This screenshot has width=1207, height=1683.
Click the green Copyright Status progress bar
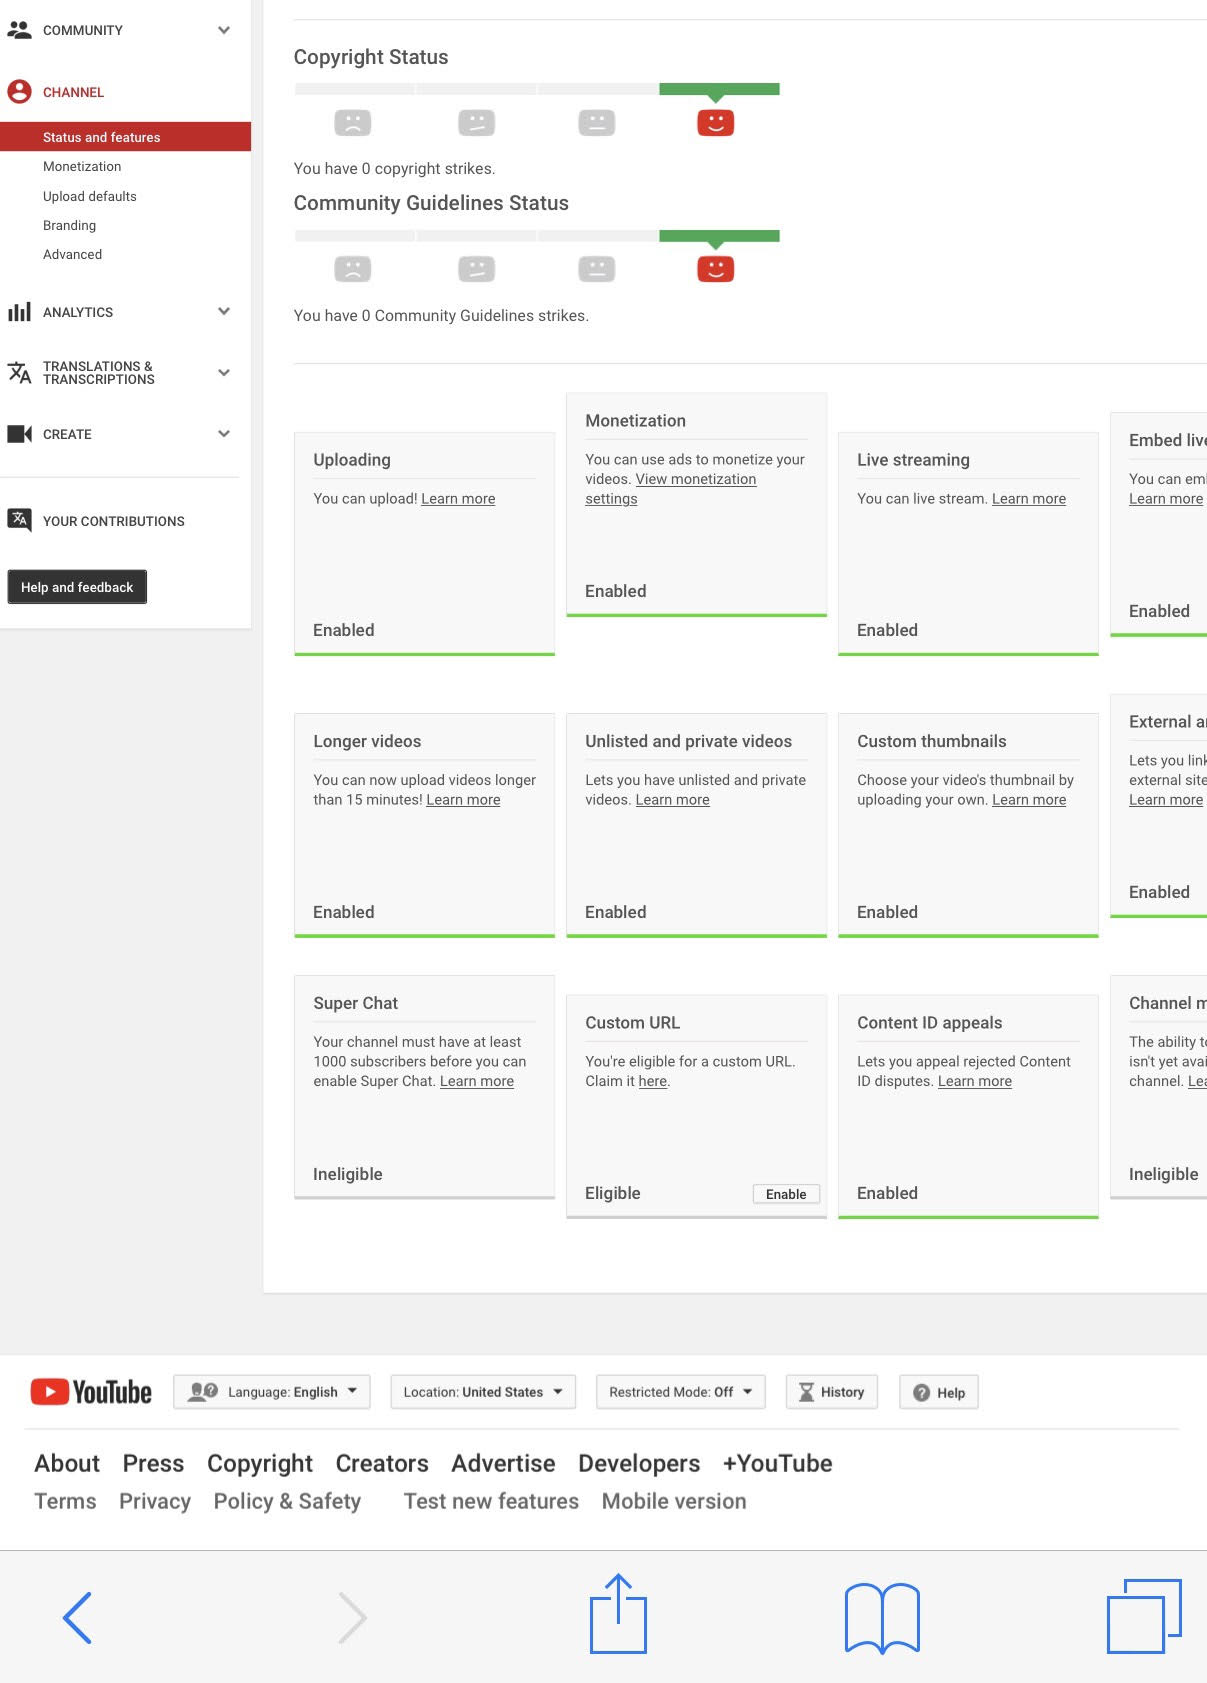tap(719, 89)
